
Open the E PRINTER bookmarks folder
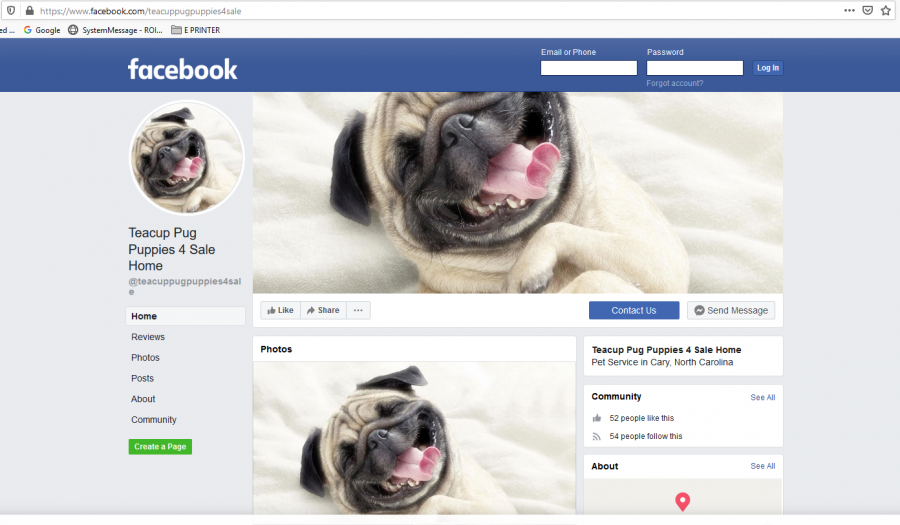tap(196, 30)
